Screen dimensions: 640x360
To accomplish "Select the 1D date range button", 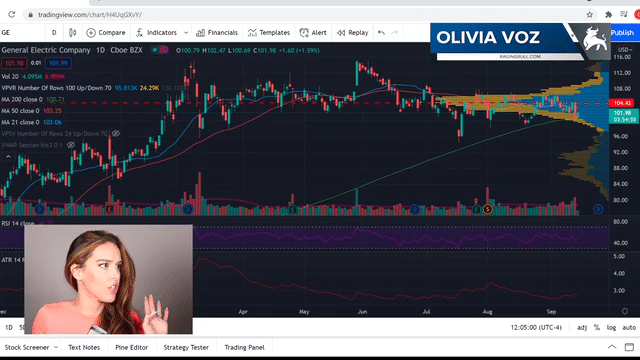I will click(x=9, y=327).
